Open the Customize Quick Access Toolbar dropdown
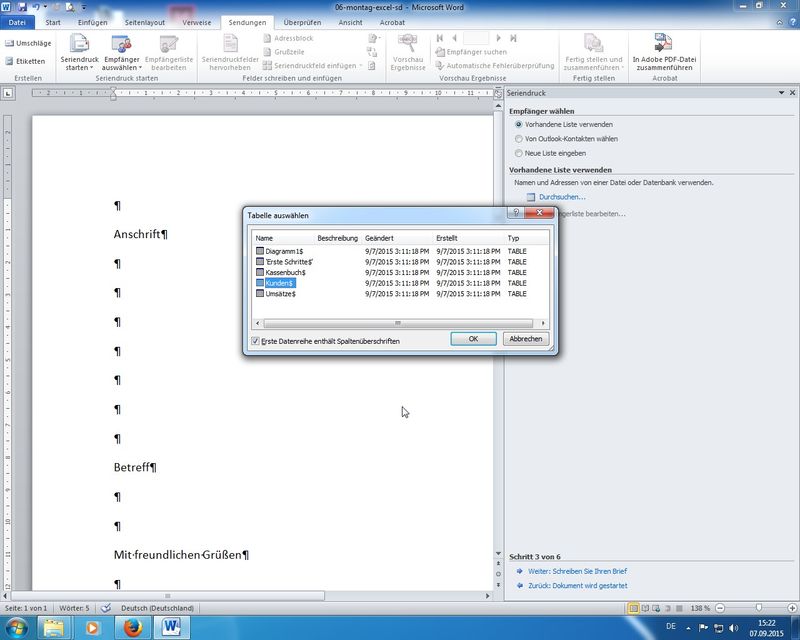800x640 pixels. point(84,7)
